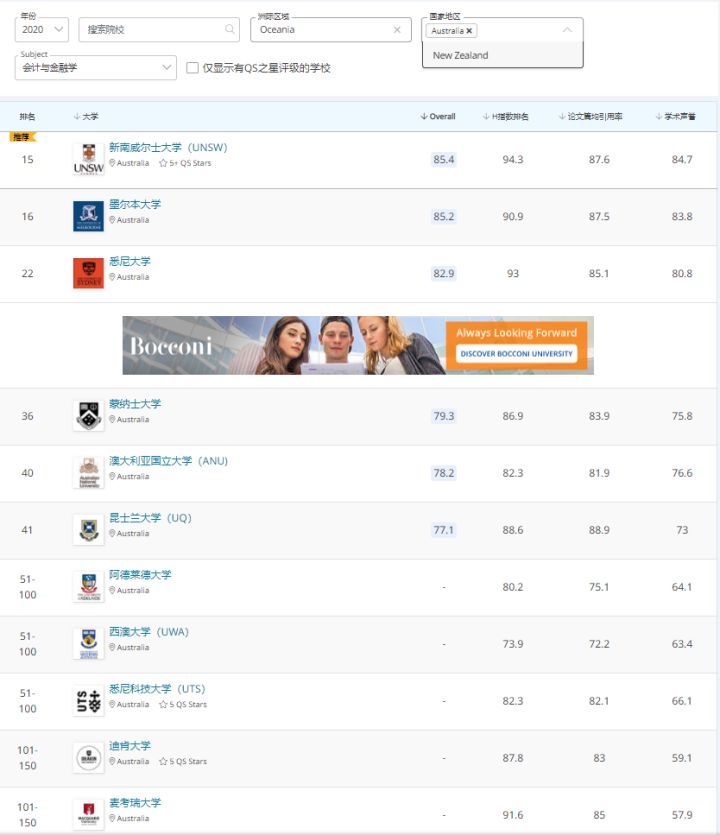Open 墨尔本大学 link

135,204
